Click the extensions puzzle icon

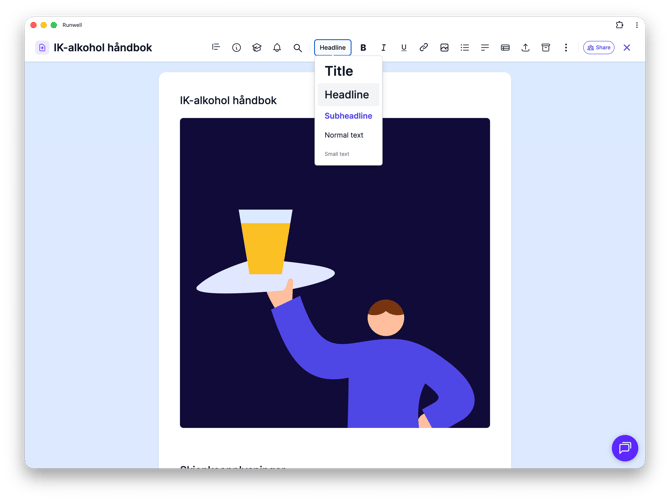[620, 25]
